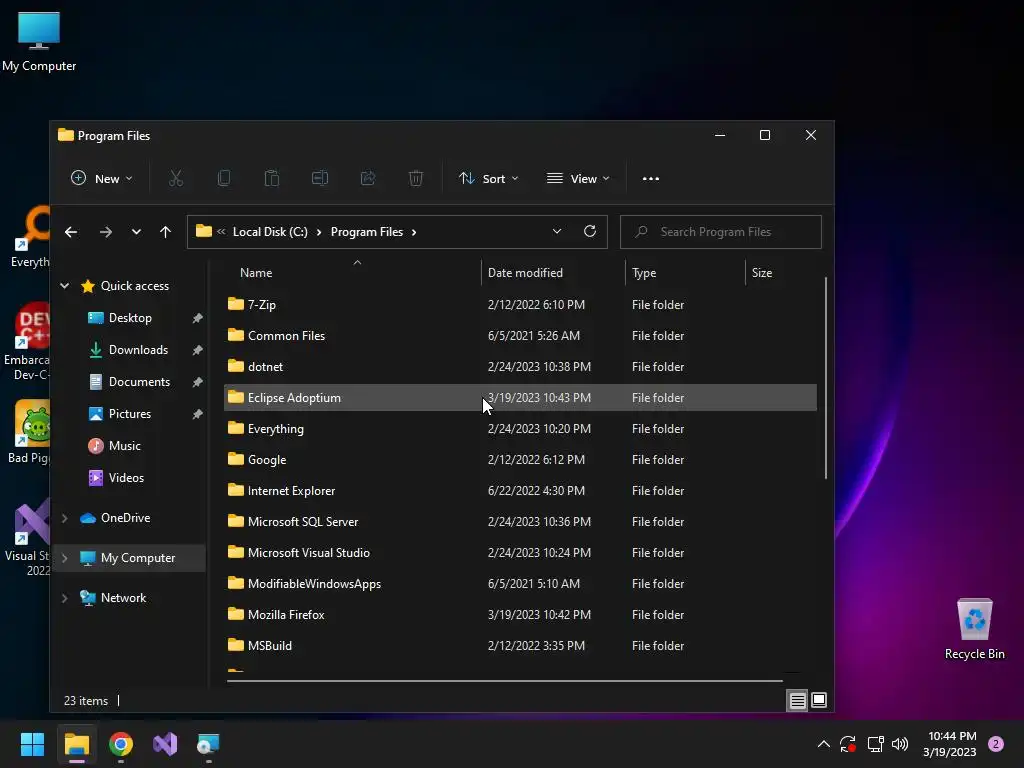Switch to details view layout icon
The width and height of the screenshot is (1024, 768).
pos(797,701)
